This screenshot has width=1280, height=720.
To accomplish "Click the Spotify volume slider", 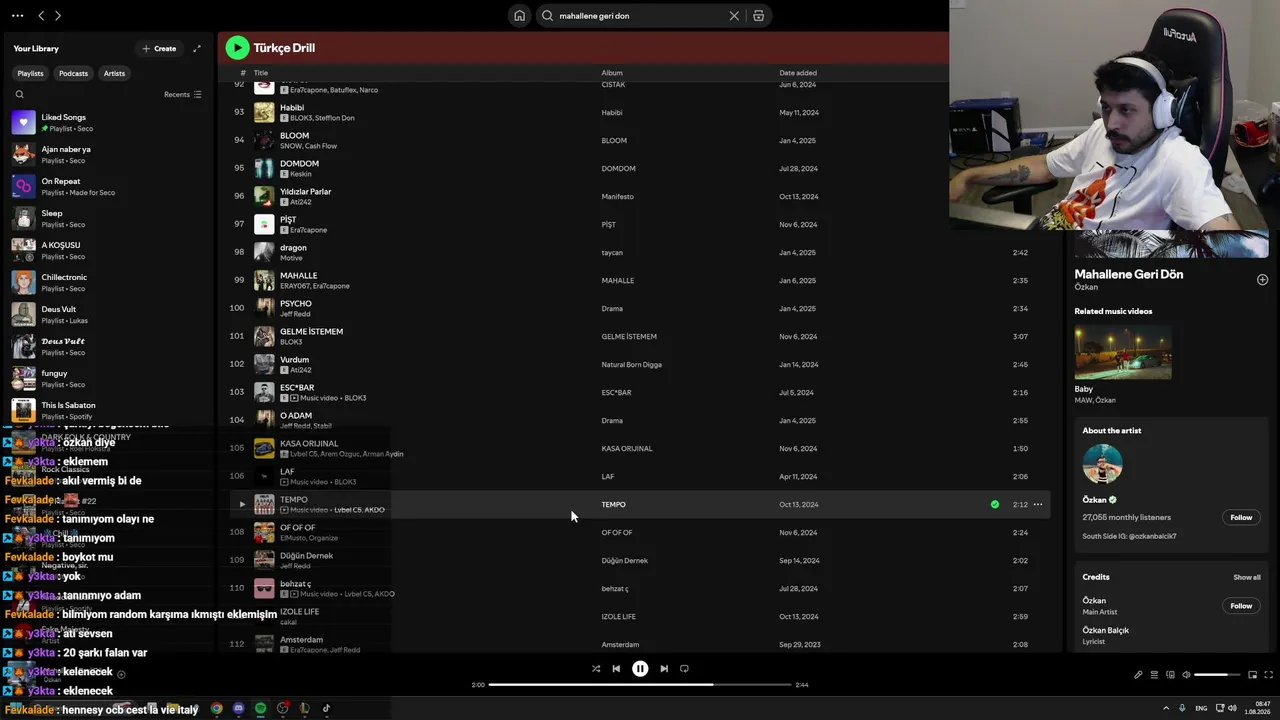I will pos(1217,675).
